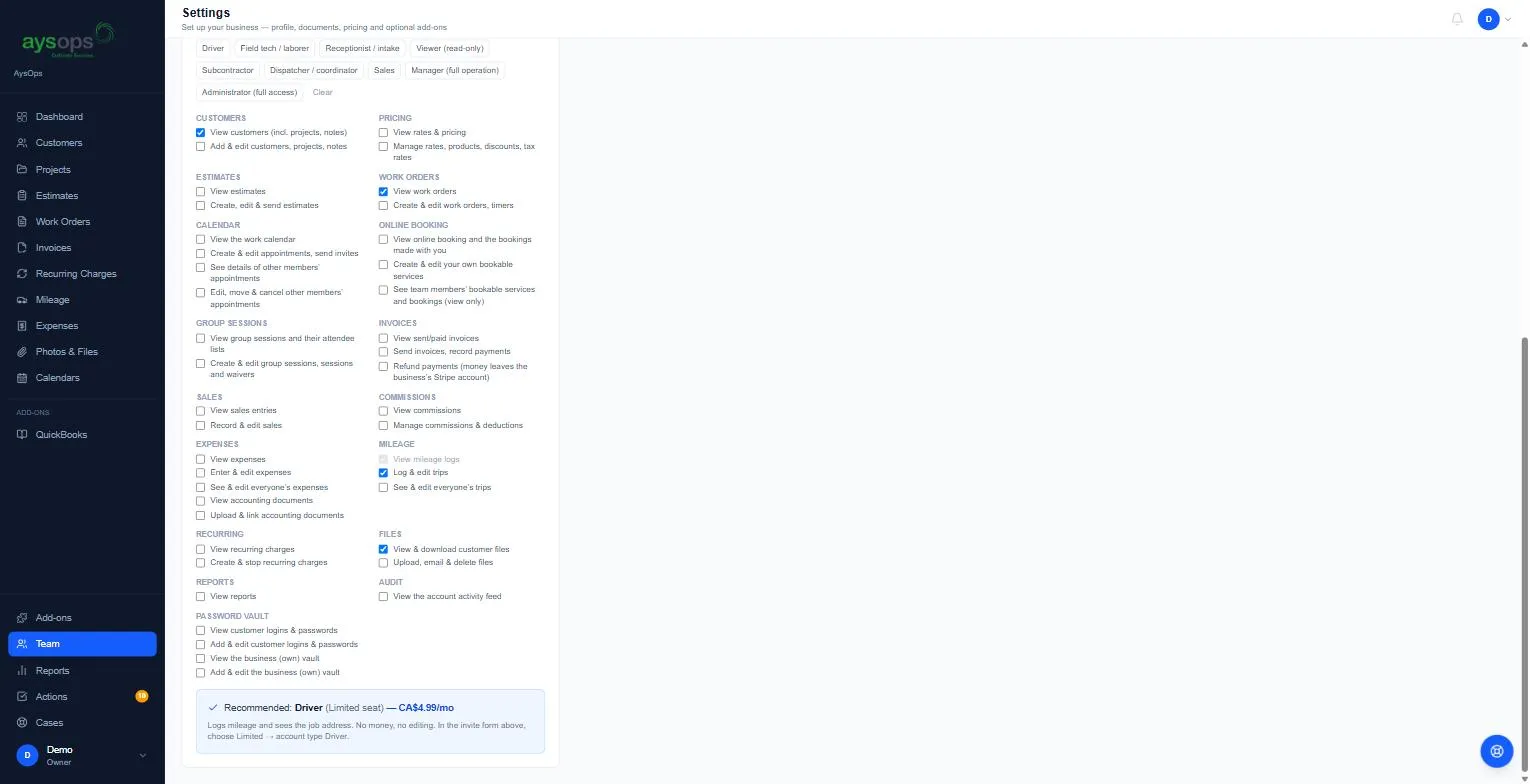The height and width of the screenshot is (784, 1530).
Task: Click the Photos & Files paperclip icon
Action: 22,352
